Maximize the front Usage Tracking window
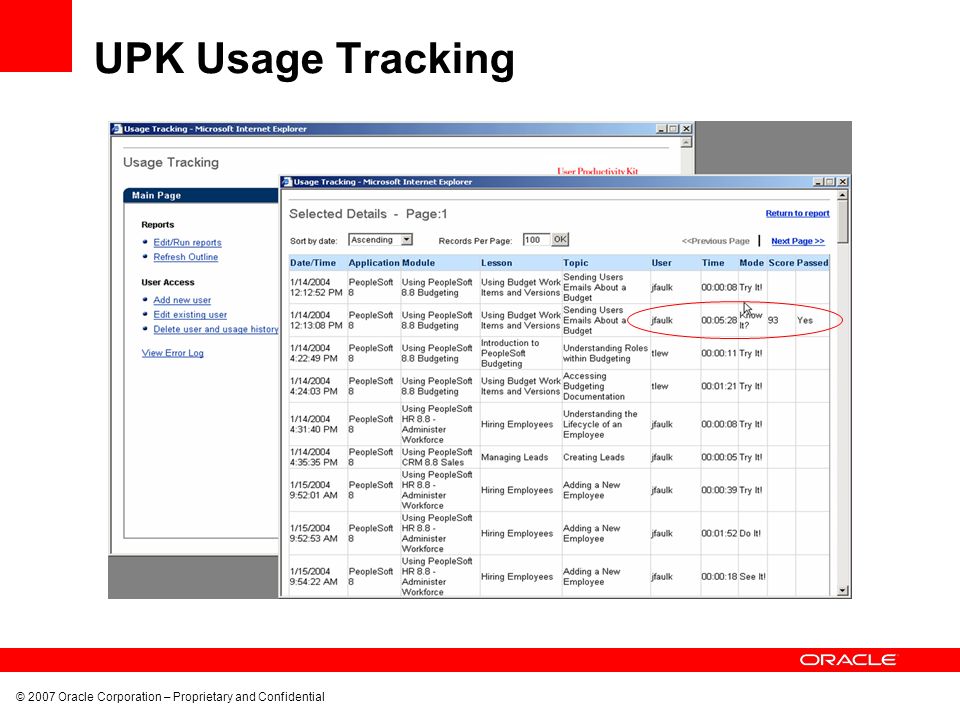The height and width of the screenshot is (720, 960). click(x=830, y=182)
